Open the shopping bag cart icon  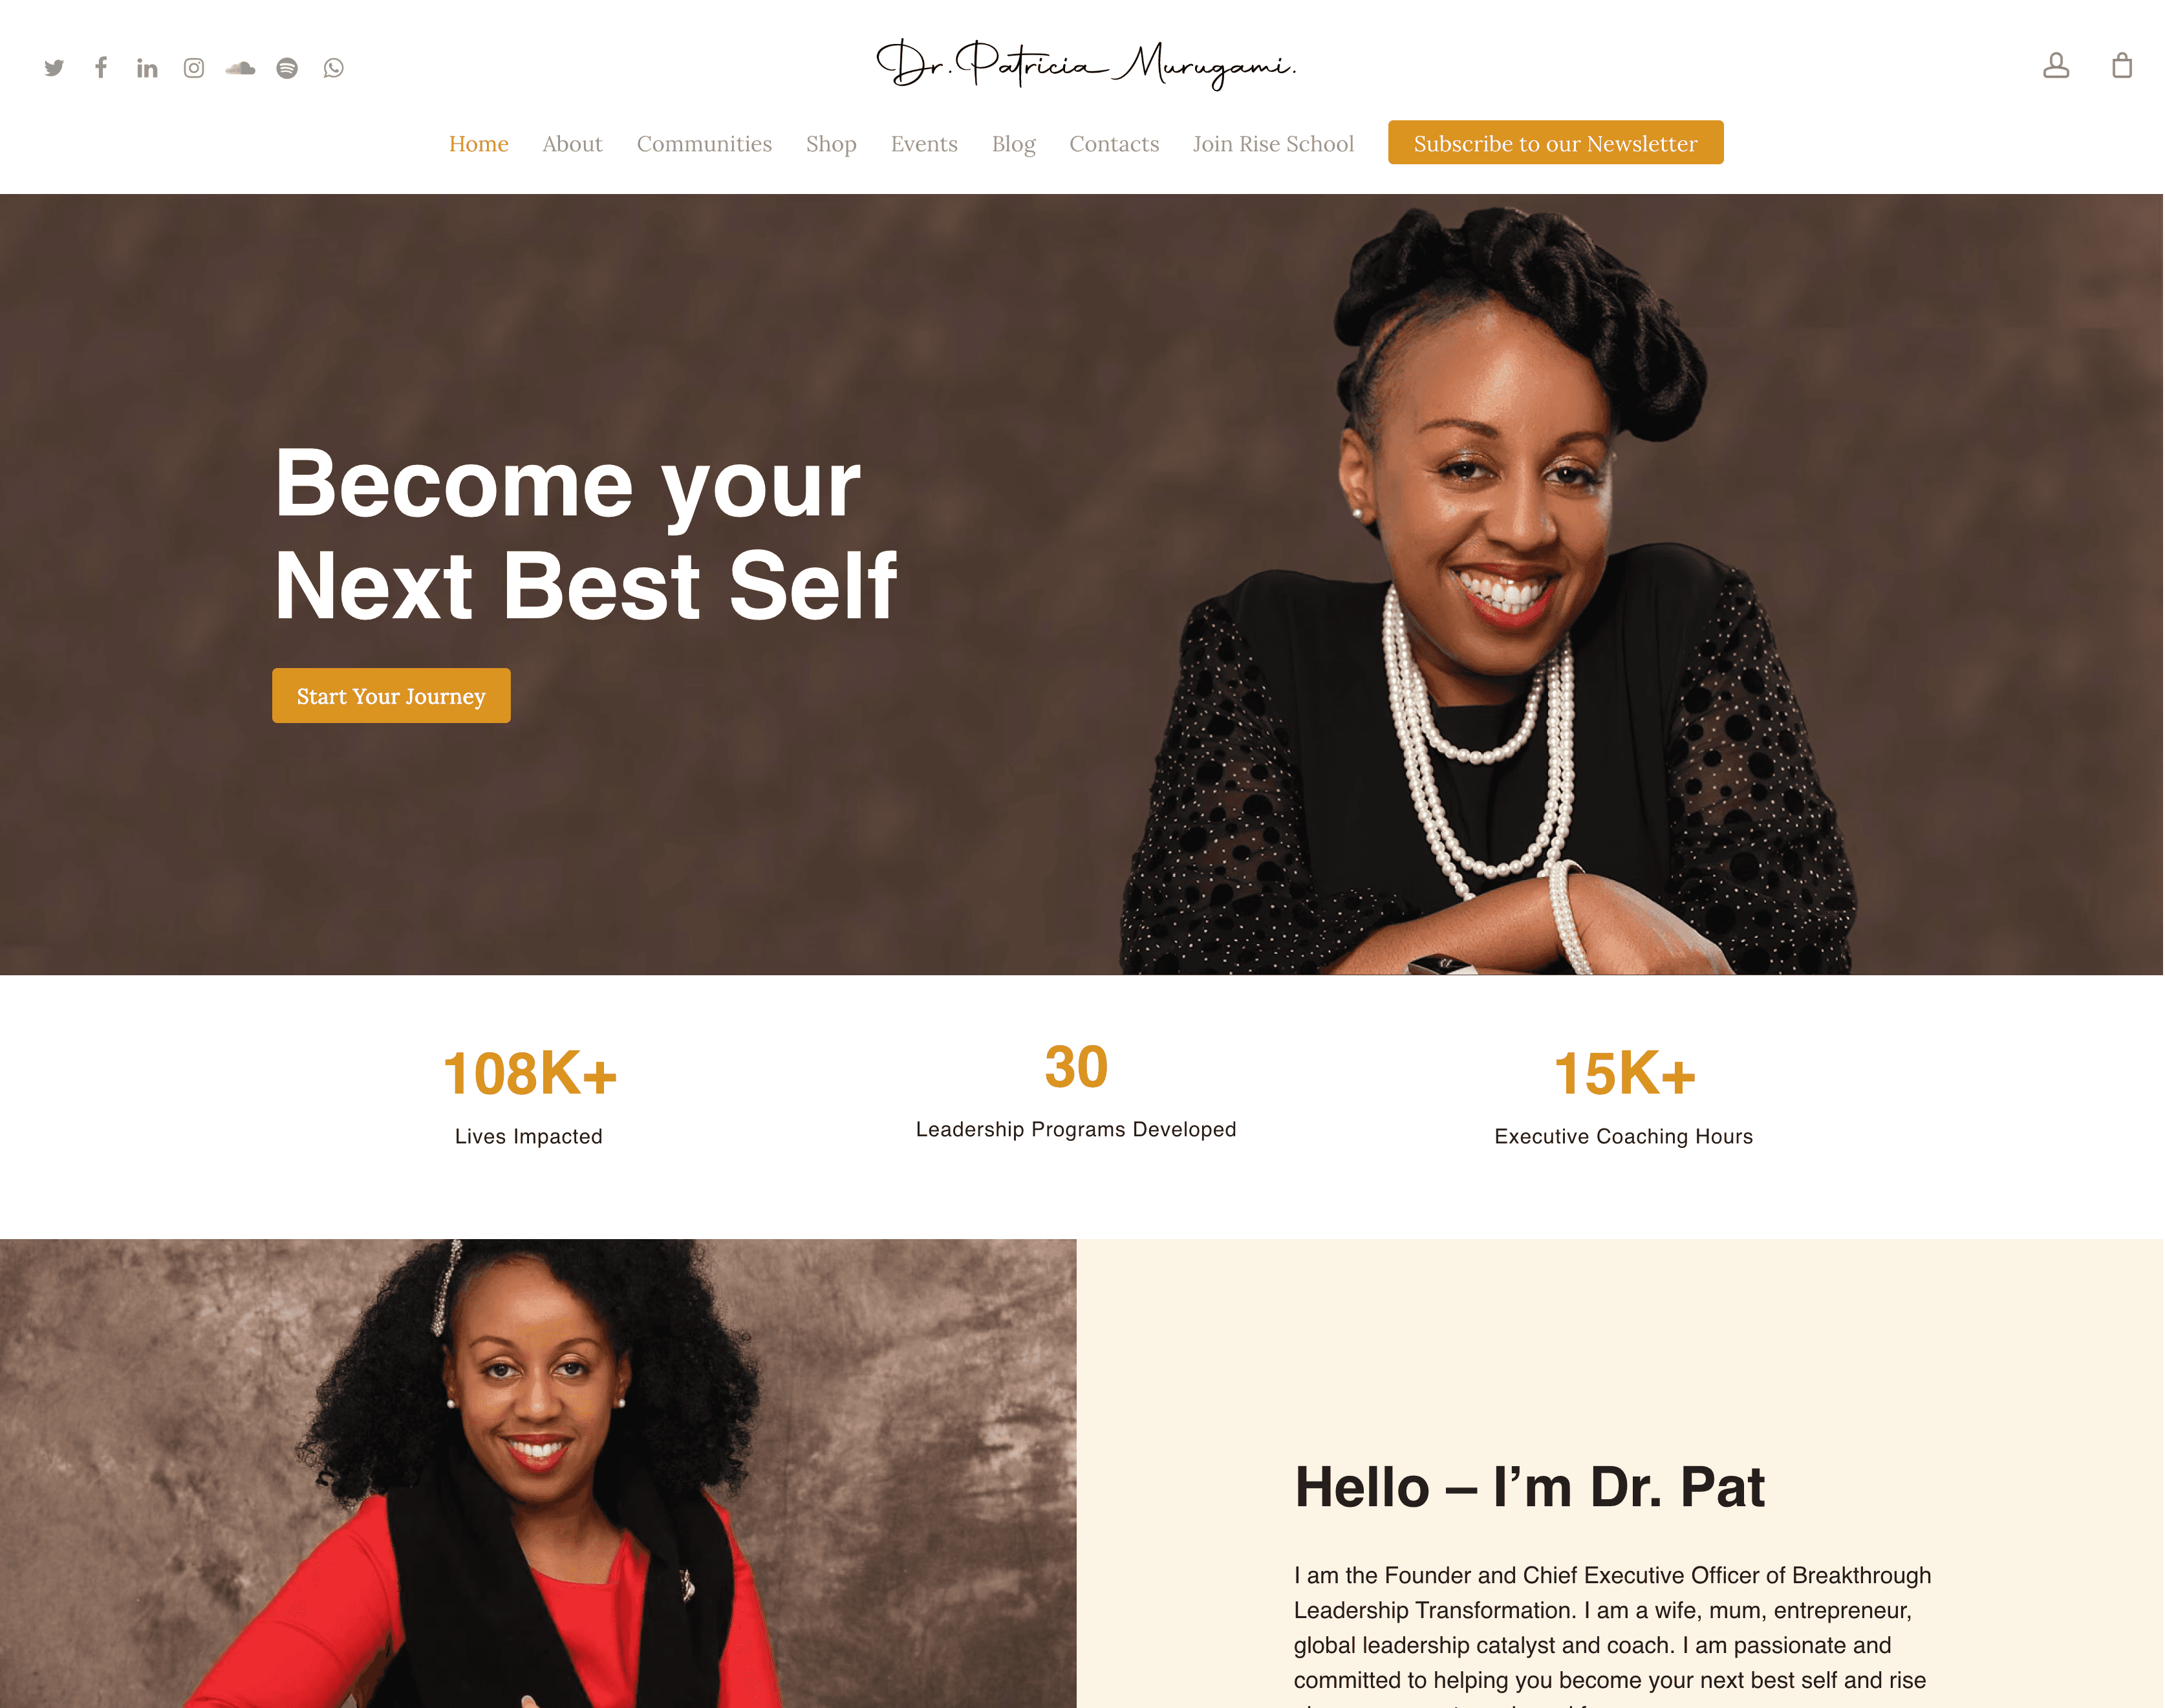(2122, 66)
